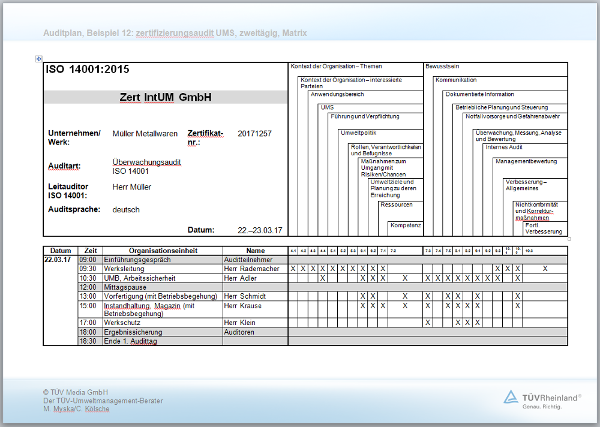
Task: Click the table move handle icon
Action: [38, 59]
